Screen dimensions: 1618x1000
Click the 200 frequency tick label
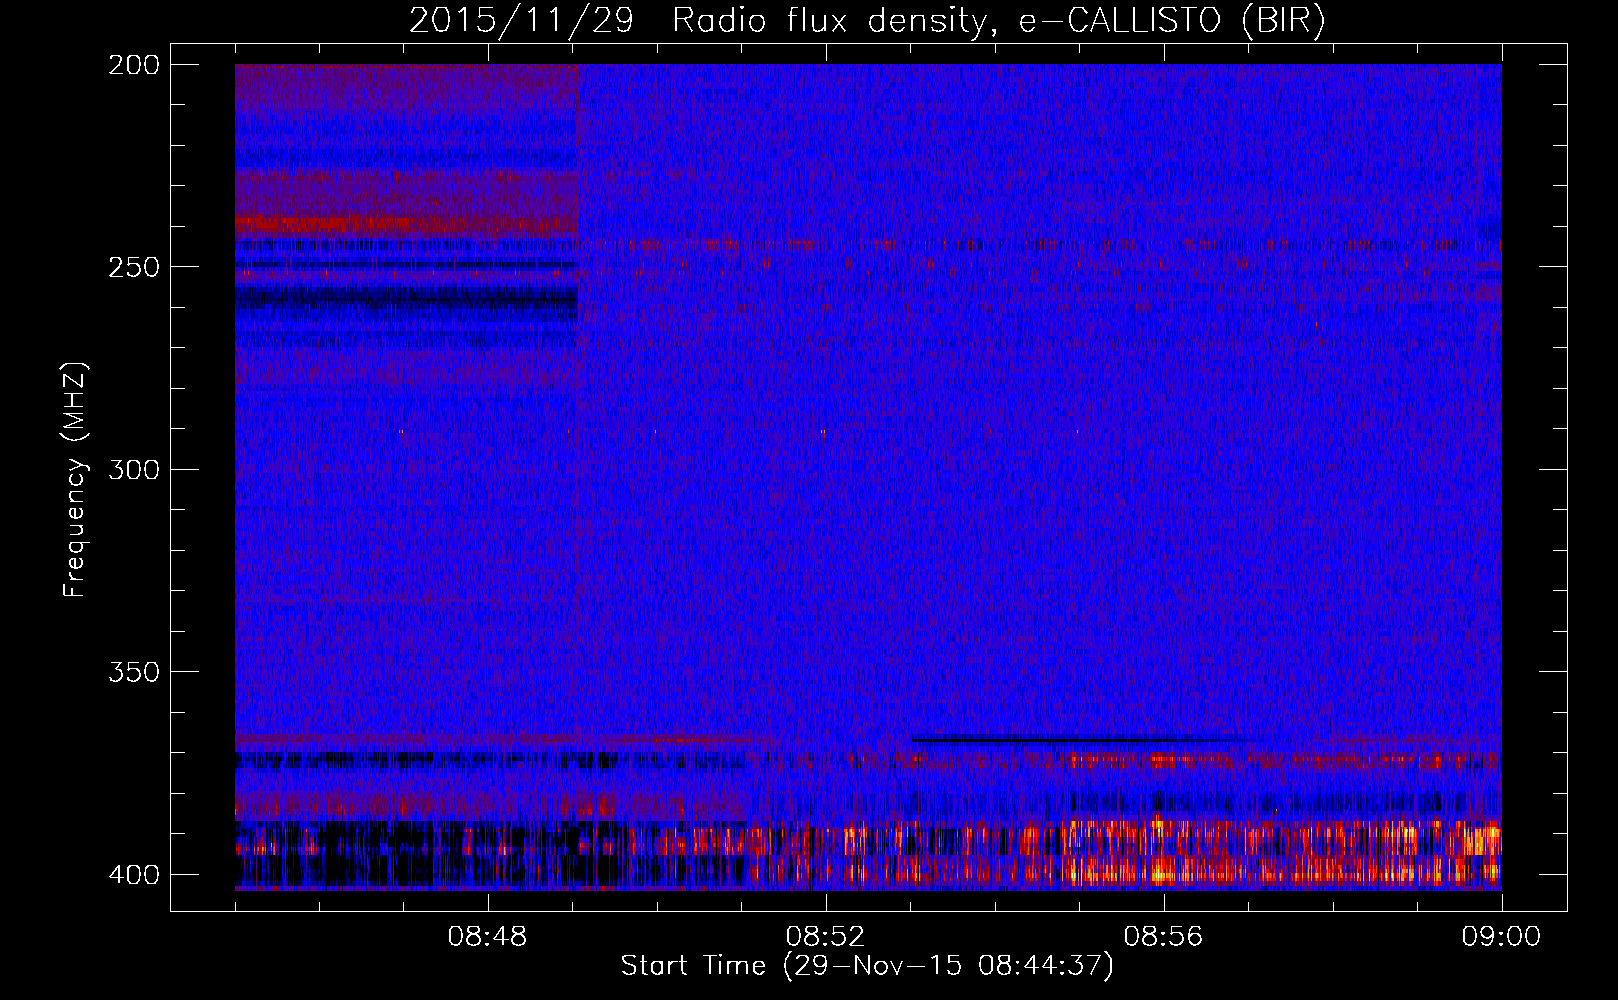point(134,65)
